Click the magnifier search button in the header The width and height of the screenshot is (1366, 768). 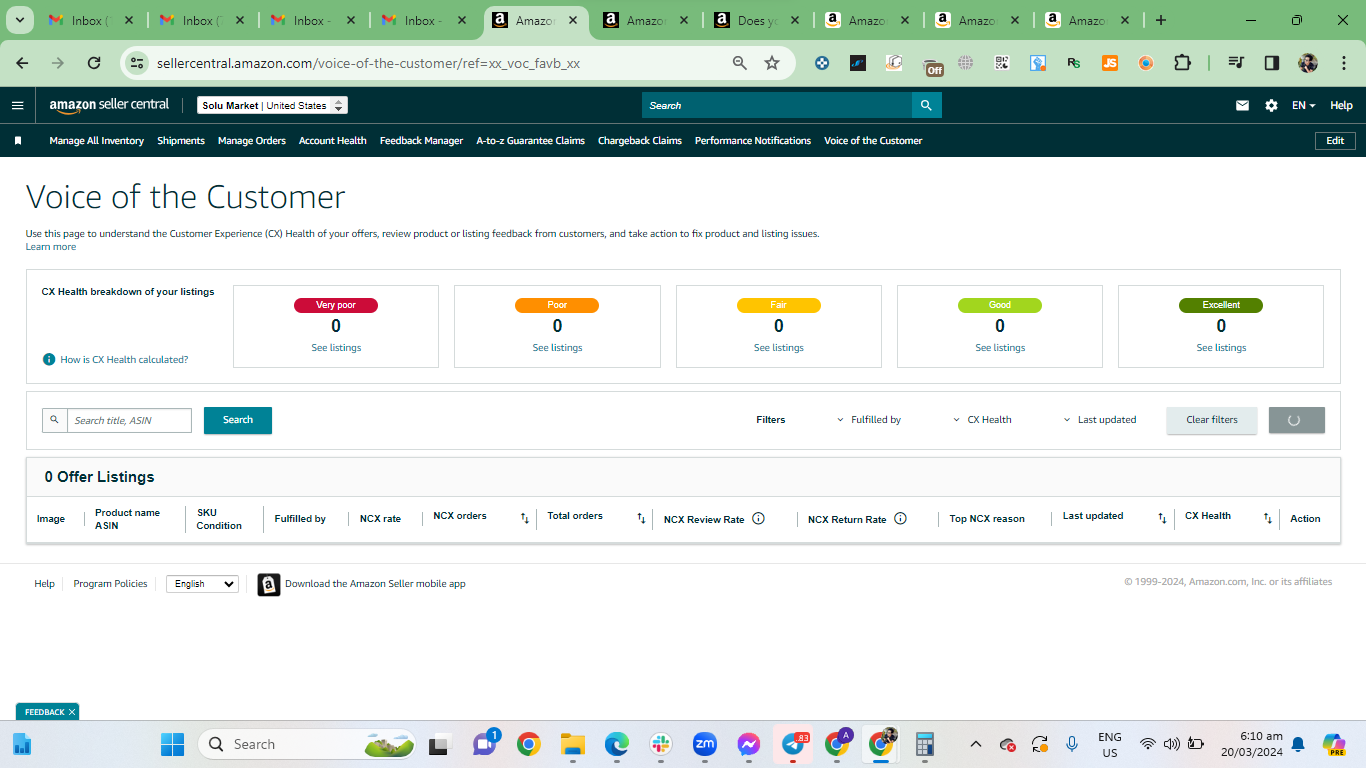tap(926, 105)
